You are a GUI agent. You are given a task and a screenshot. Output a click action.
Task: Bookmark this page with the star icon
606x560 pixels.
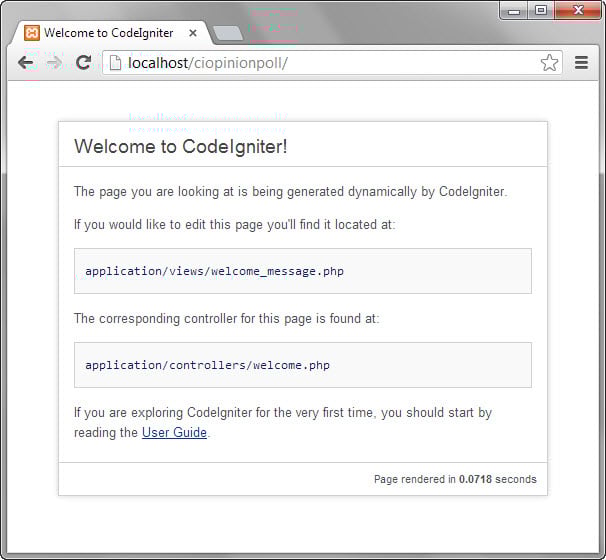549,63
